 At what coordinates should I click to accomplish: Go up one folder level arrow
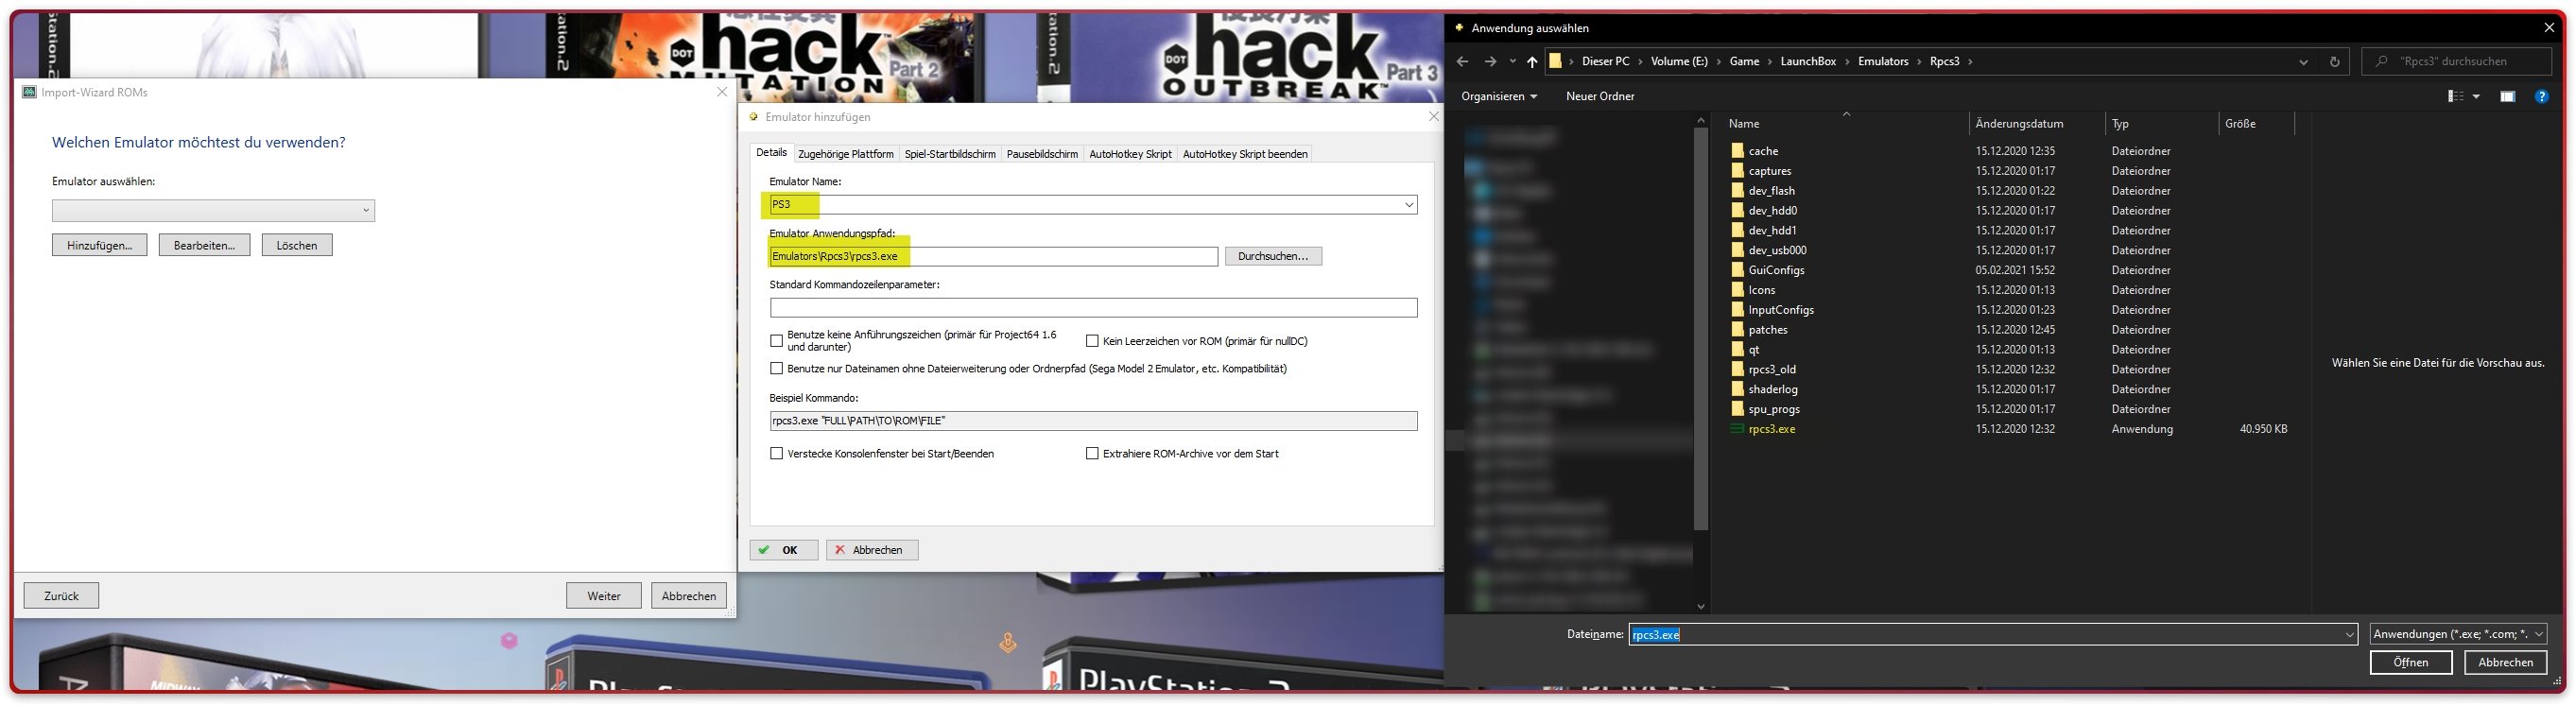1532,62
